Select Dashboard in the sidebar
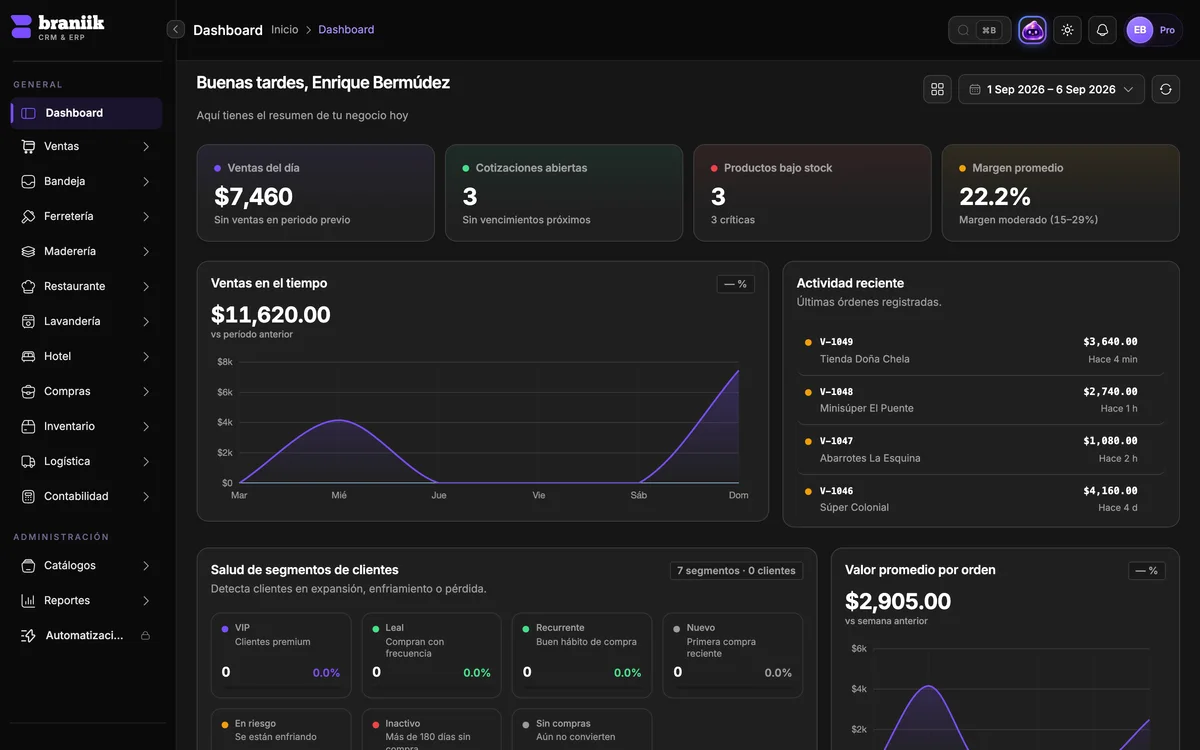Viewport: 1200px width, 750px height. [87, 113]
